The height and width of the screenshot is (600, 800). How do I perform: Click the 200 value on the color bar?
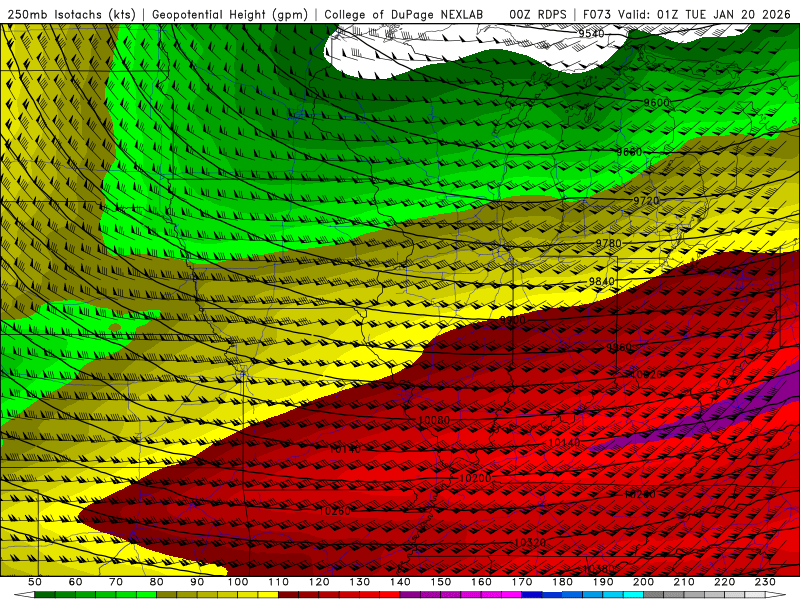[644, 582]
